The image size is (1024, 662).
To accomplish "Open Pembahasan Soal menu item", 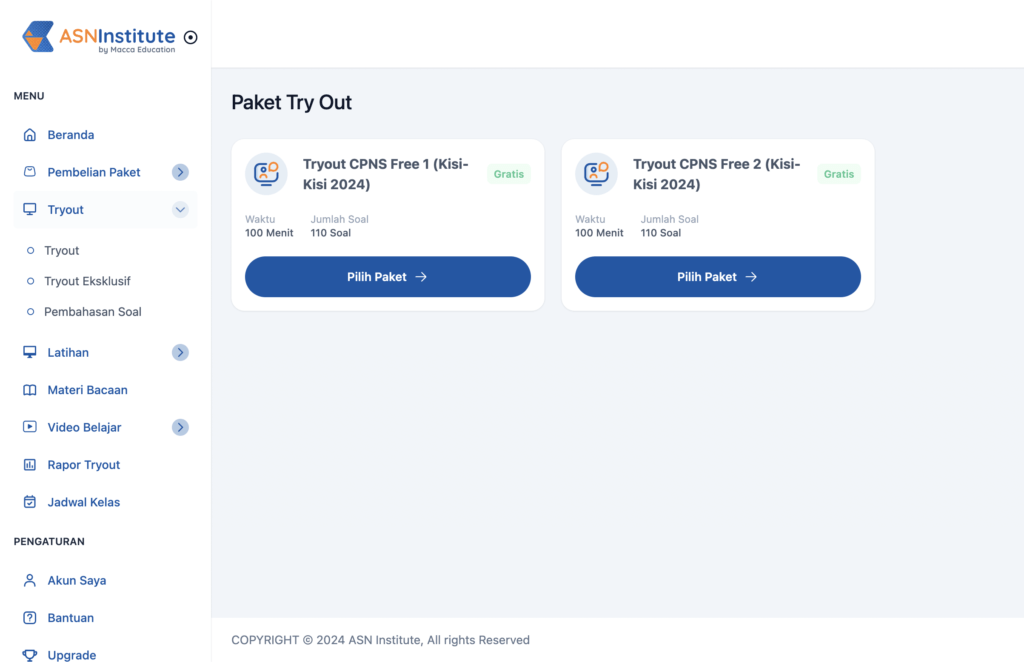I will coord(92,312).
